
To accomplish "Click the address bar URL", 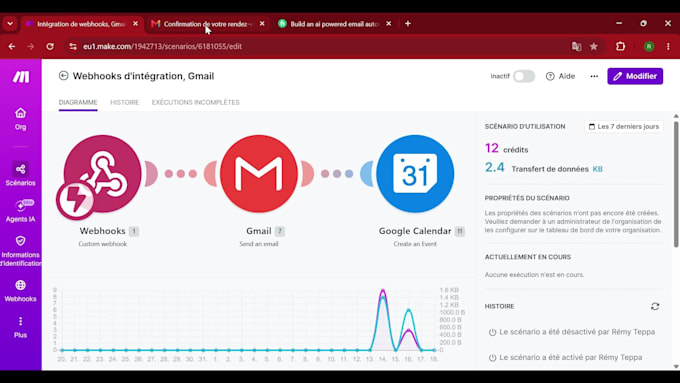I will click(x=163, y=46).
